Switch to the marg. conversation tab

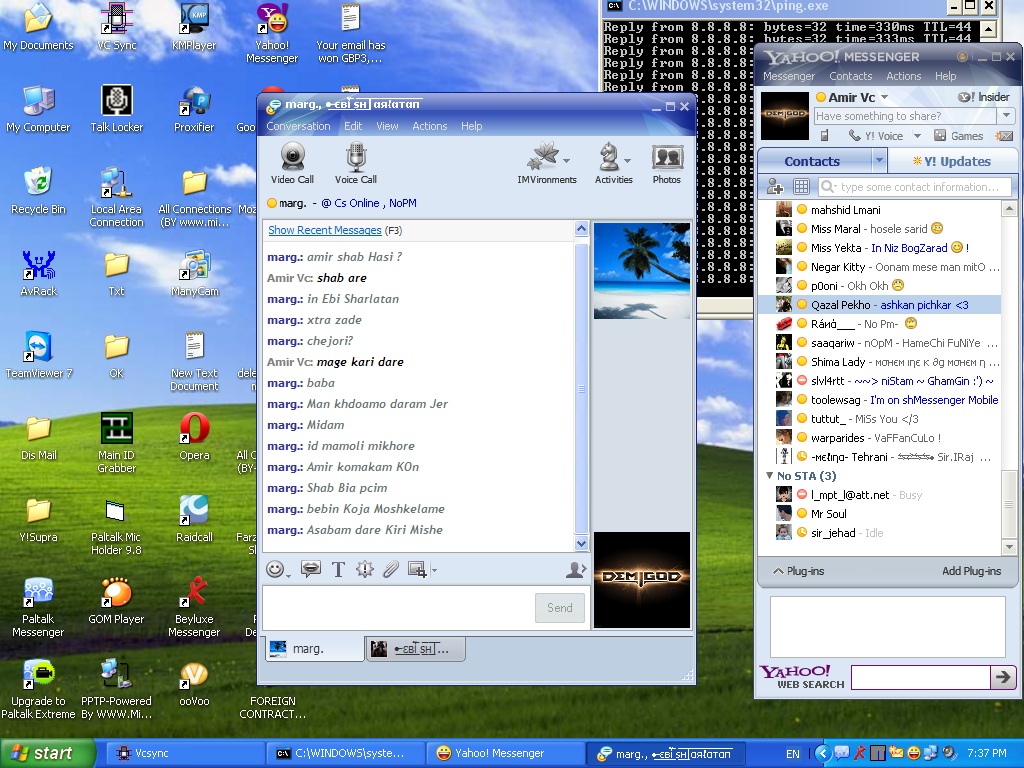pyautogui.click(x=314, y=648)
